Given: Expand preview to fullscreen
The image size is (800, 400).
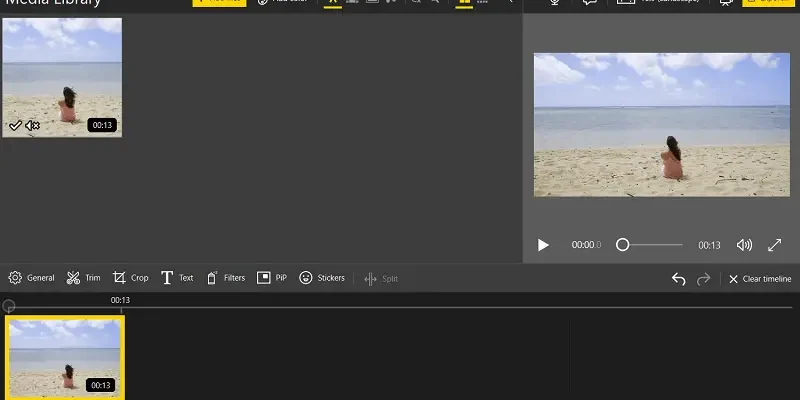Looking at the screenshot, I should [x=774, y=245].
